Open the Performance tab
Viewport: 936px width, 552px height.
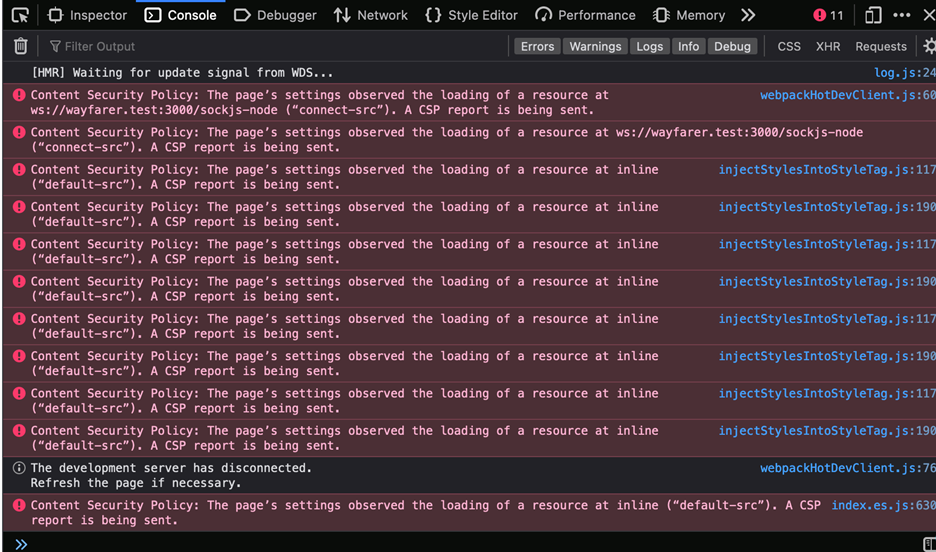pos(585,15)
